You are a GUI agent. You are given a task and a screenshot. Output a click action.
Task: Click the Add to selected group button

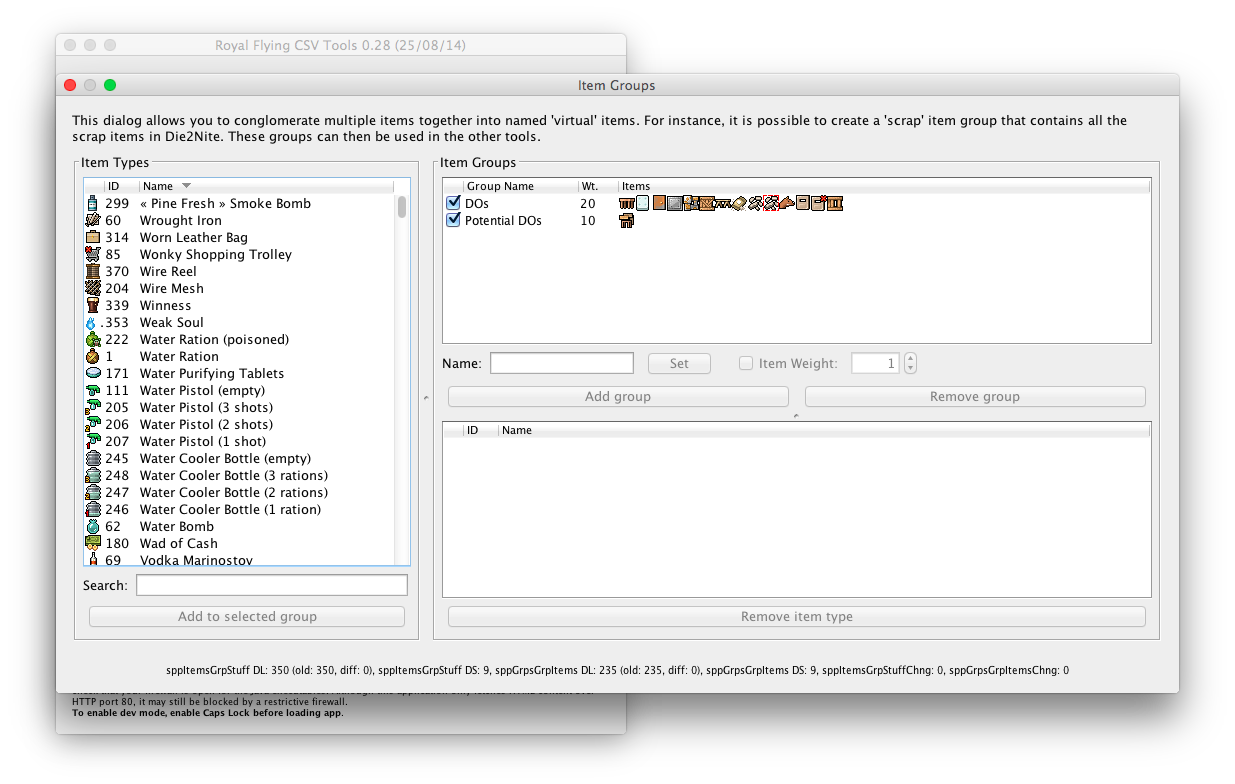click(x=247, y=616)
